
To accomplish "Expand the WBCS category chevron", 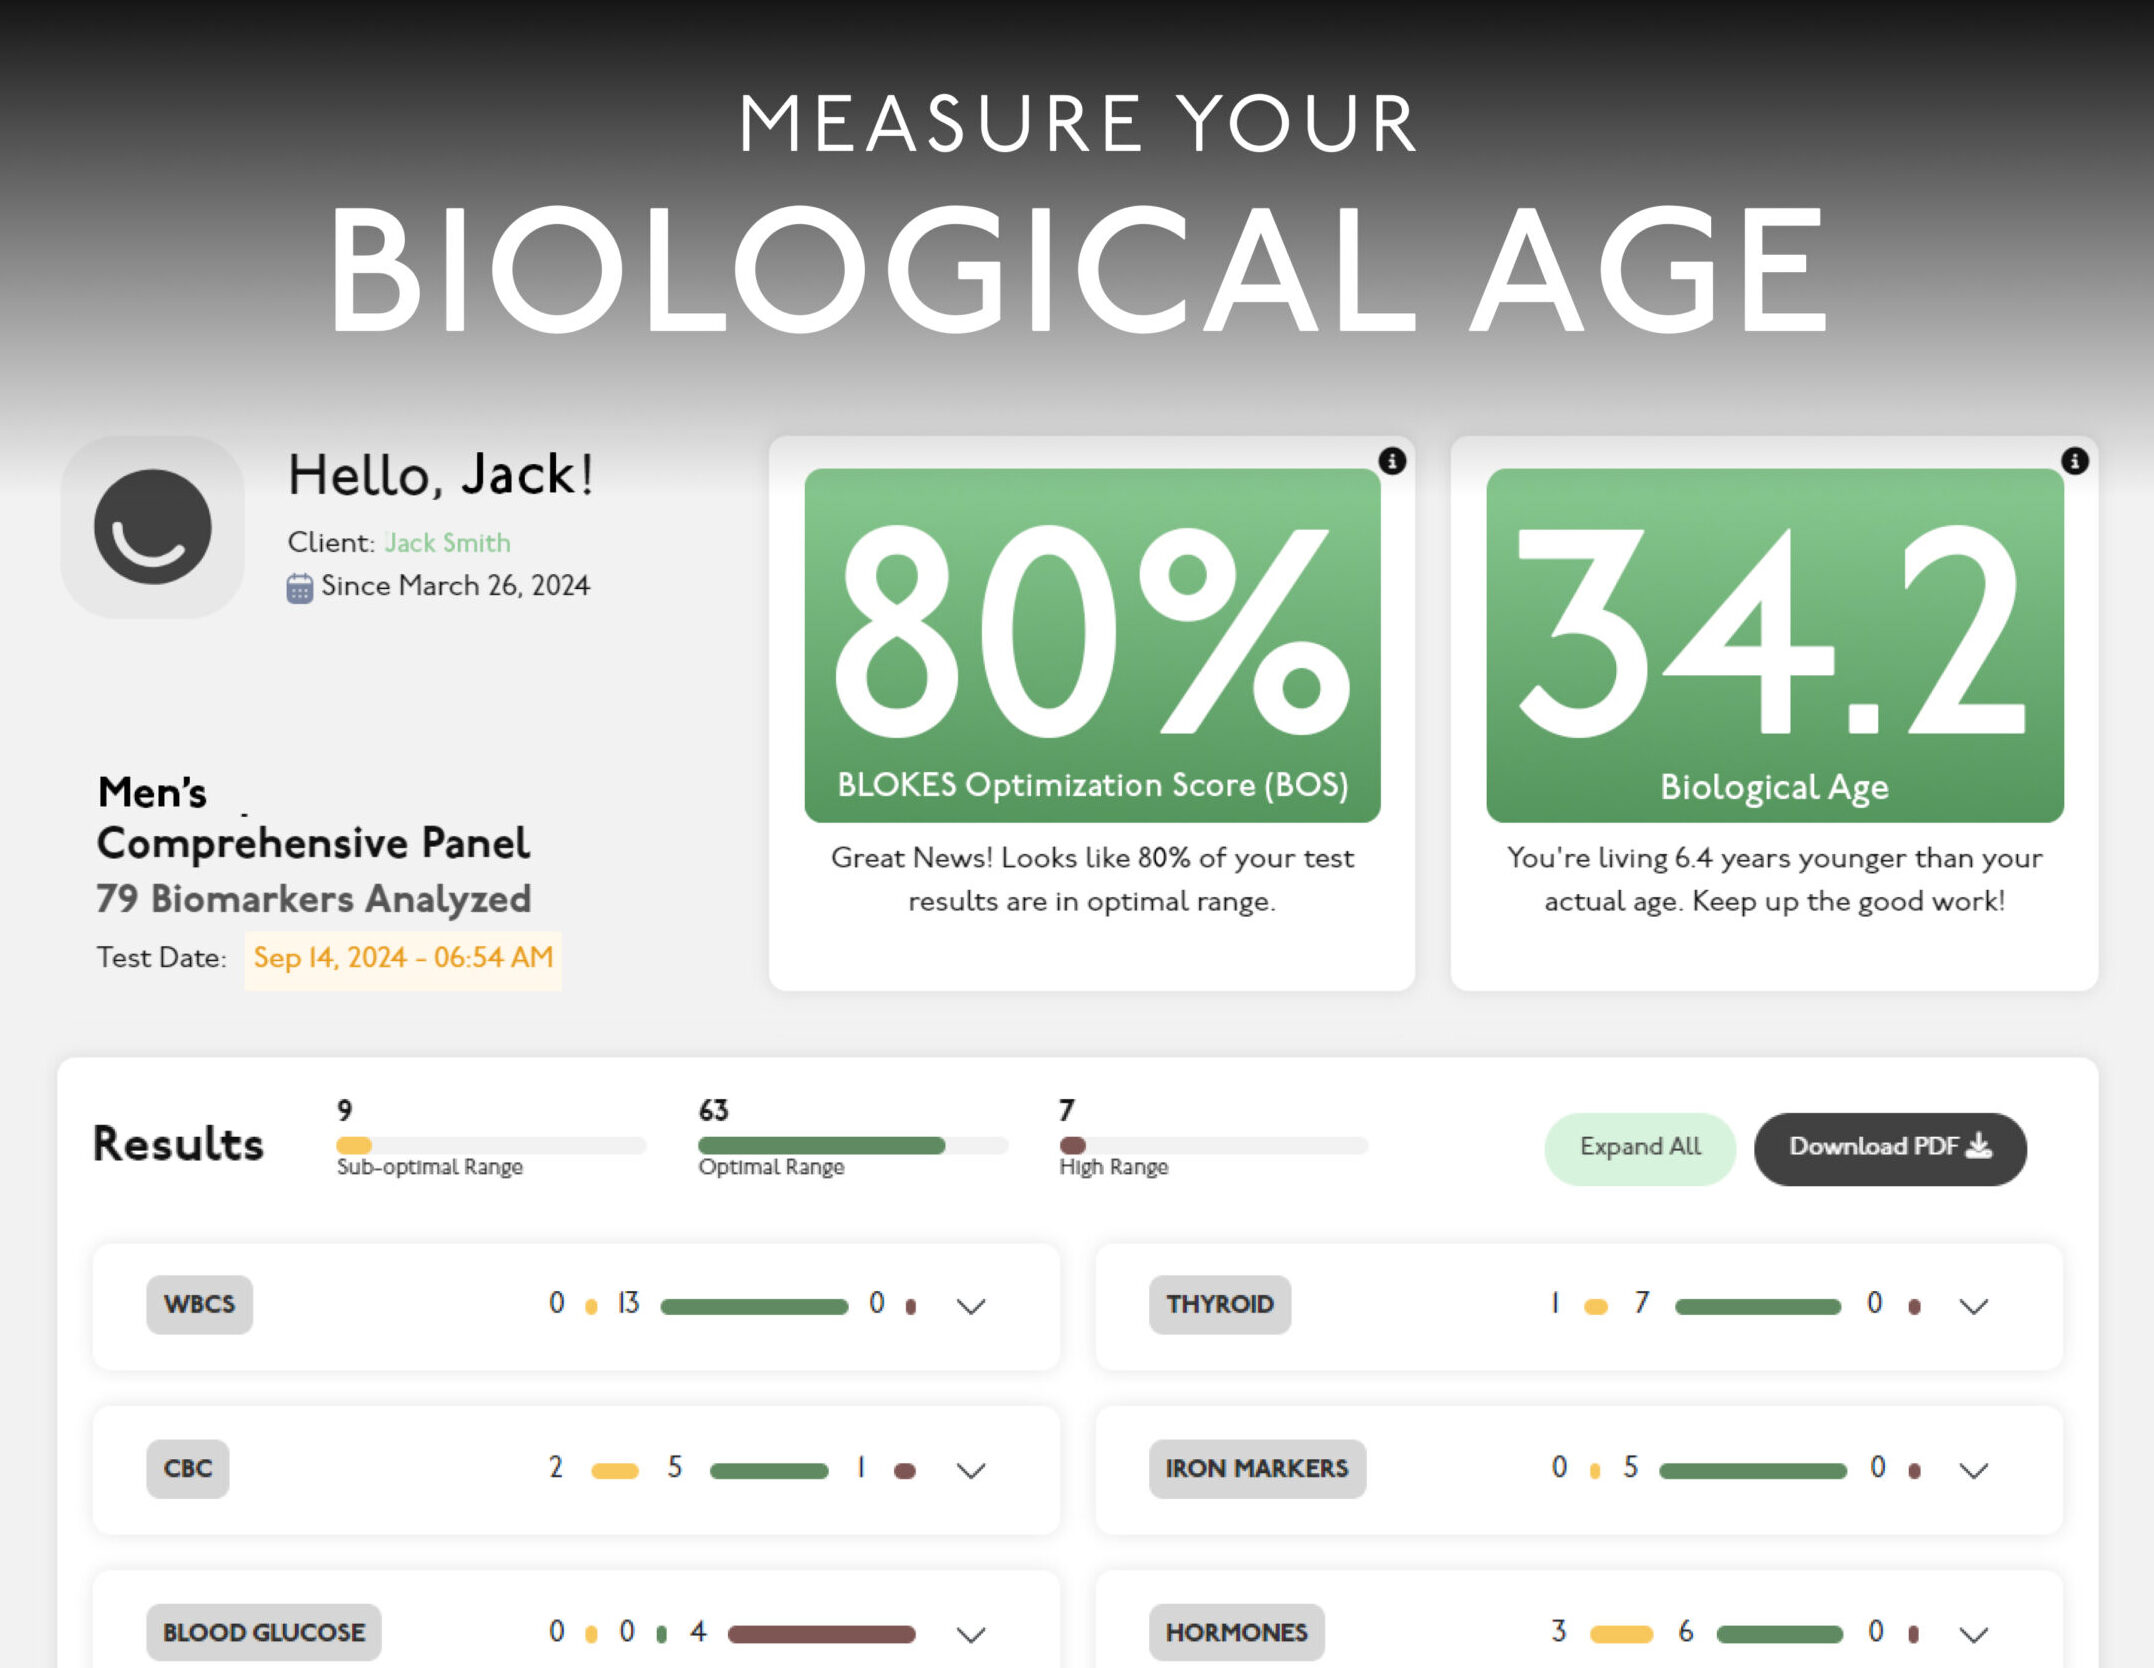I will pos(971,1306).
